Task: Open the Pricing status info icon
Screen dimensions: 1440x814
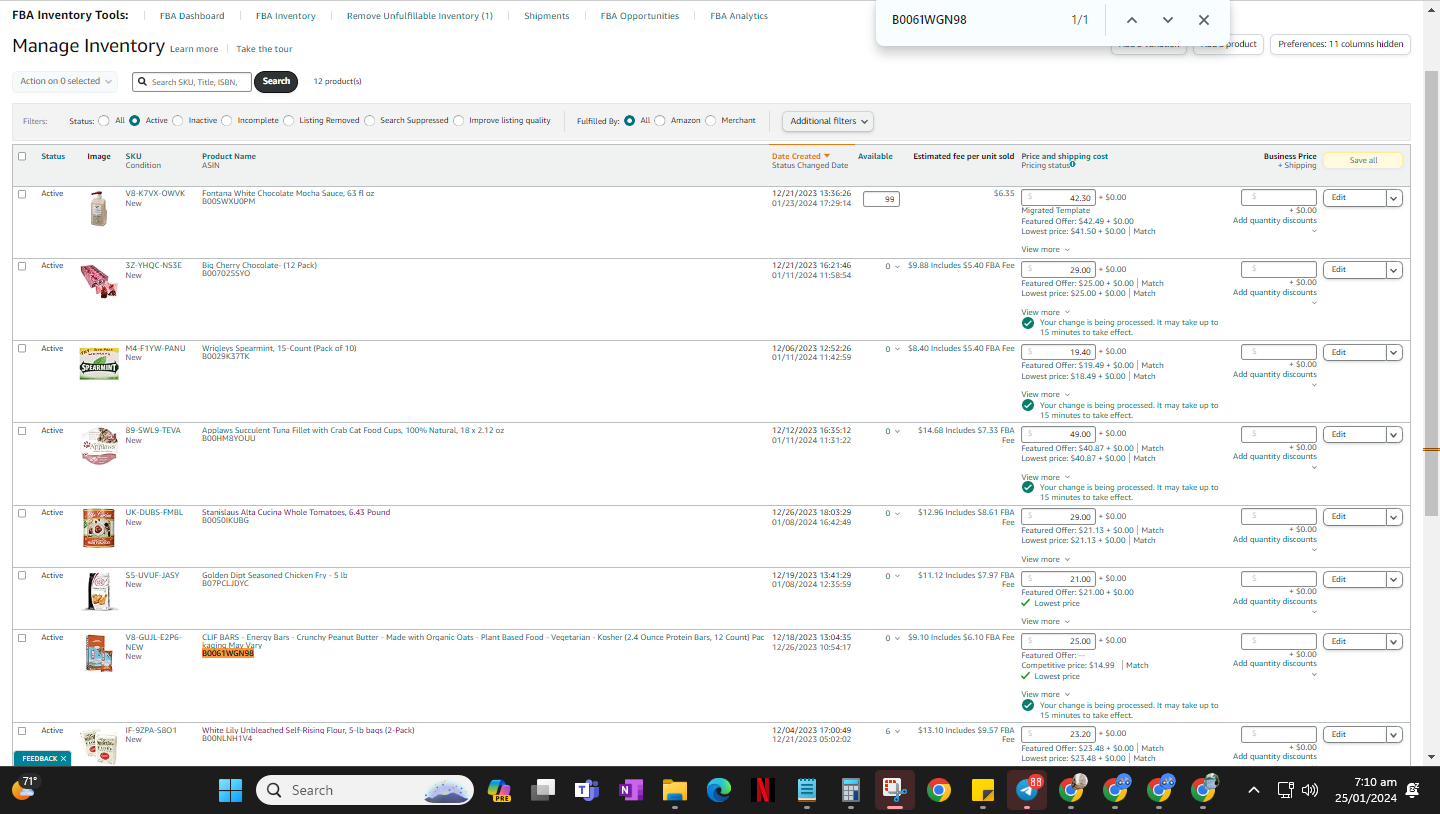Action: (1073, 164)
